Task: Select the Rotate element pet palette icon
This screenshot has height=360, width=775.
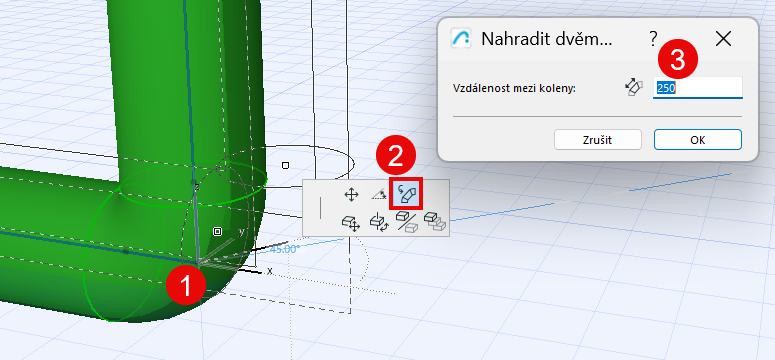Action: pos(379,222)
